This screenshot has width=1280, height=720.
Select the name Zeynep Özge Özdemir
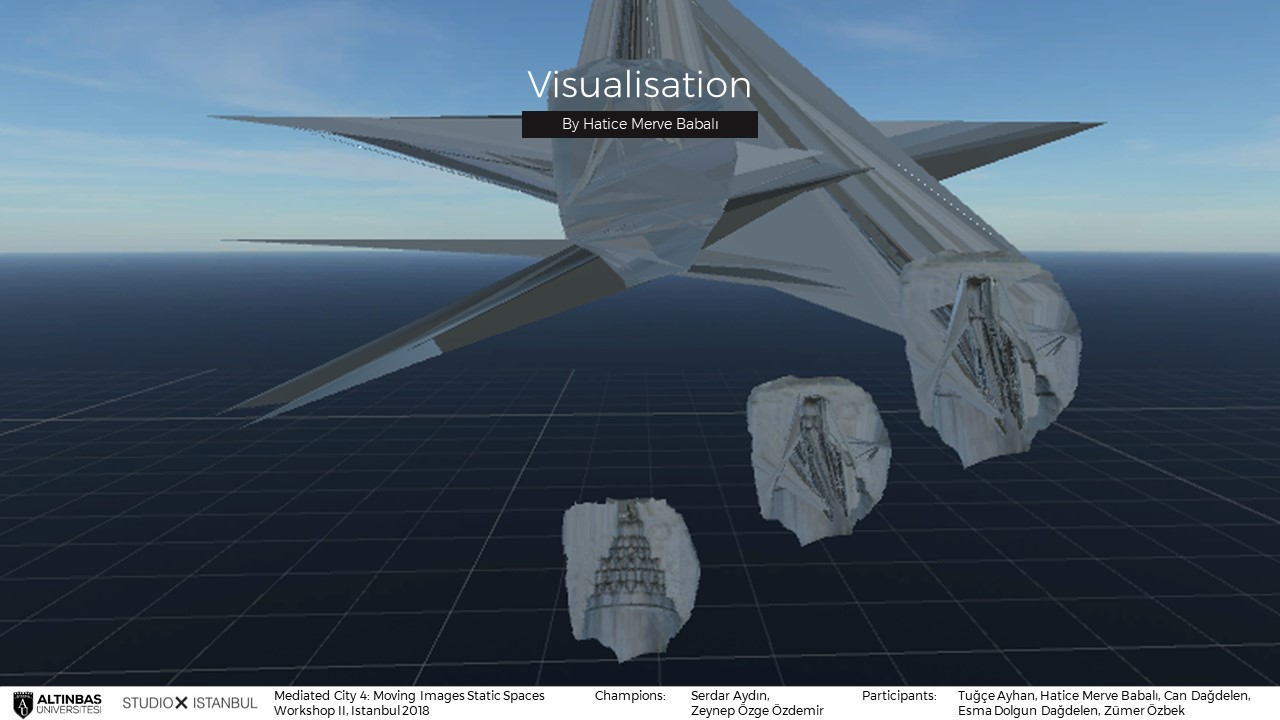click(x=757, y=710)
